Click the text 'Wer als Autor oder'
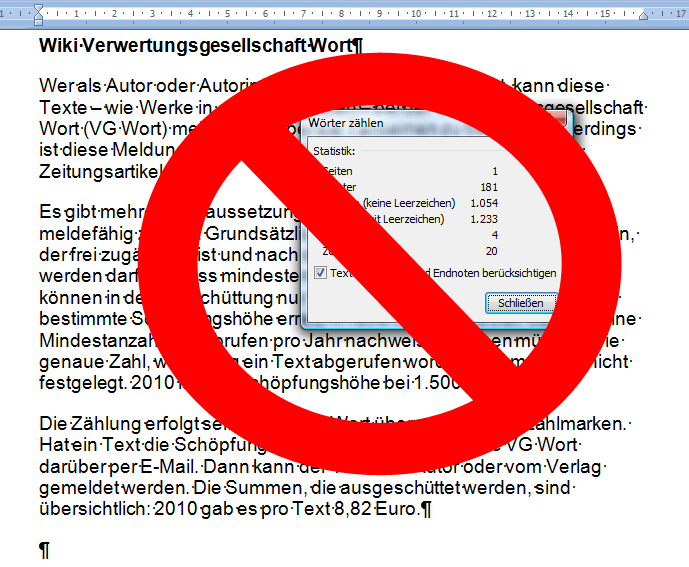This screenshot has width=689, height=567. (x=117, y=85)
